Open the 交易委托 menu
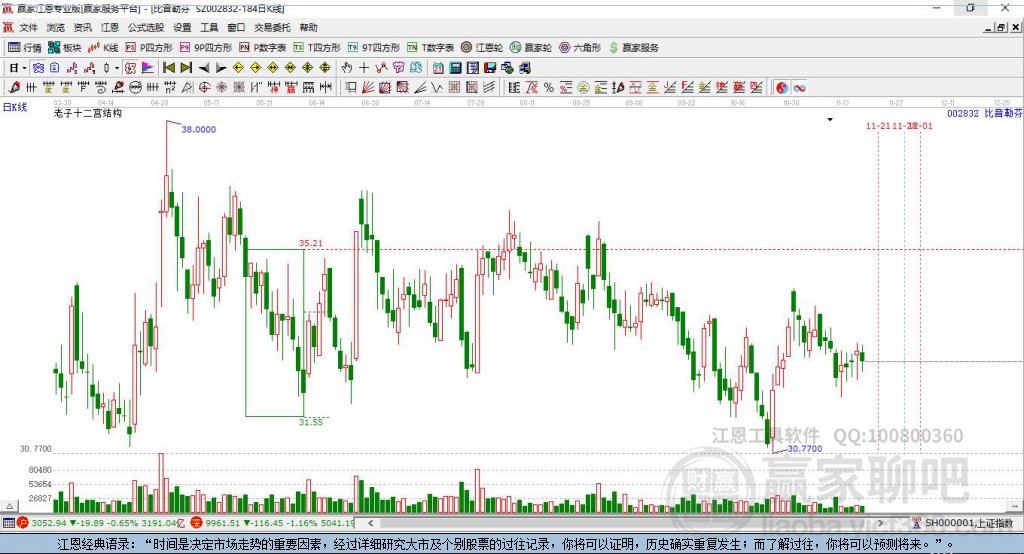The height and width of the screenshot is (554, 1024). pyautogui.click(x=272, y=27)
